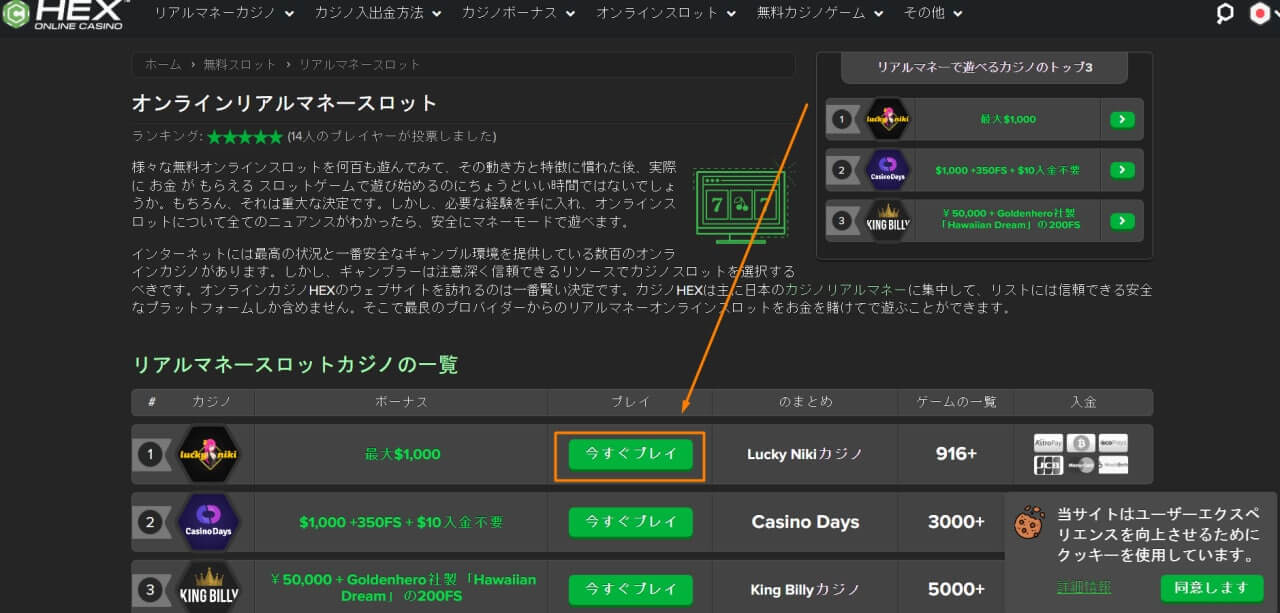This screenshot has height=613, width=1280.
Task: Expand the カジノ入出金方法 menu
Action: click(x=379, y=14)
